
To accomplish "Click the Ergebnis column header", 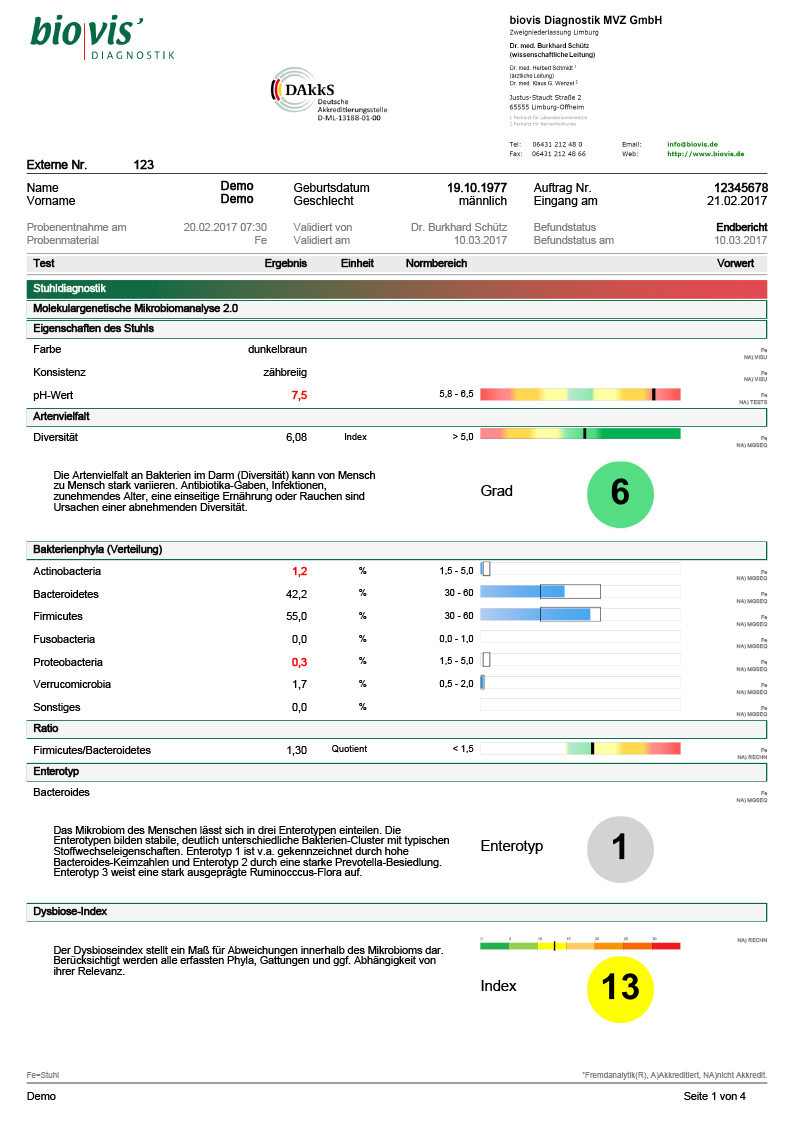I will (286, 264).
